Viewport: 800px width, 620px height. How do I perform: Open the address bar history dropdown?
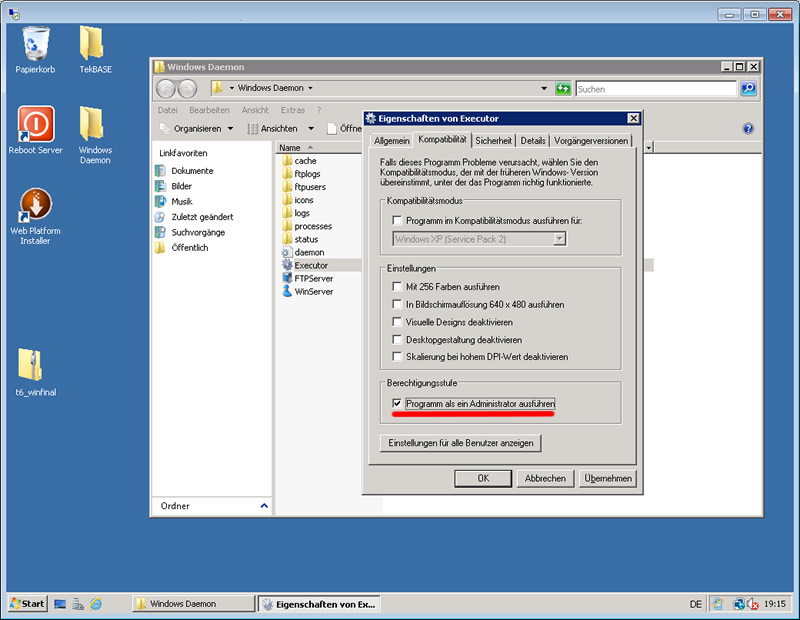coord(544,89)
